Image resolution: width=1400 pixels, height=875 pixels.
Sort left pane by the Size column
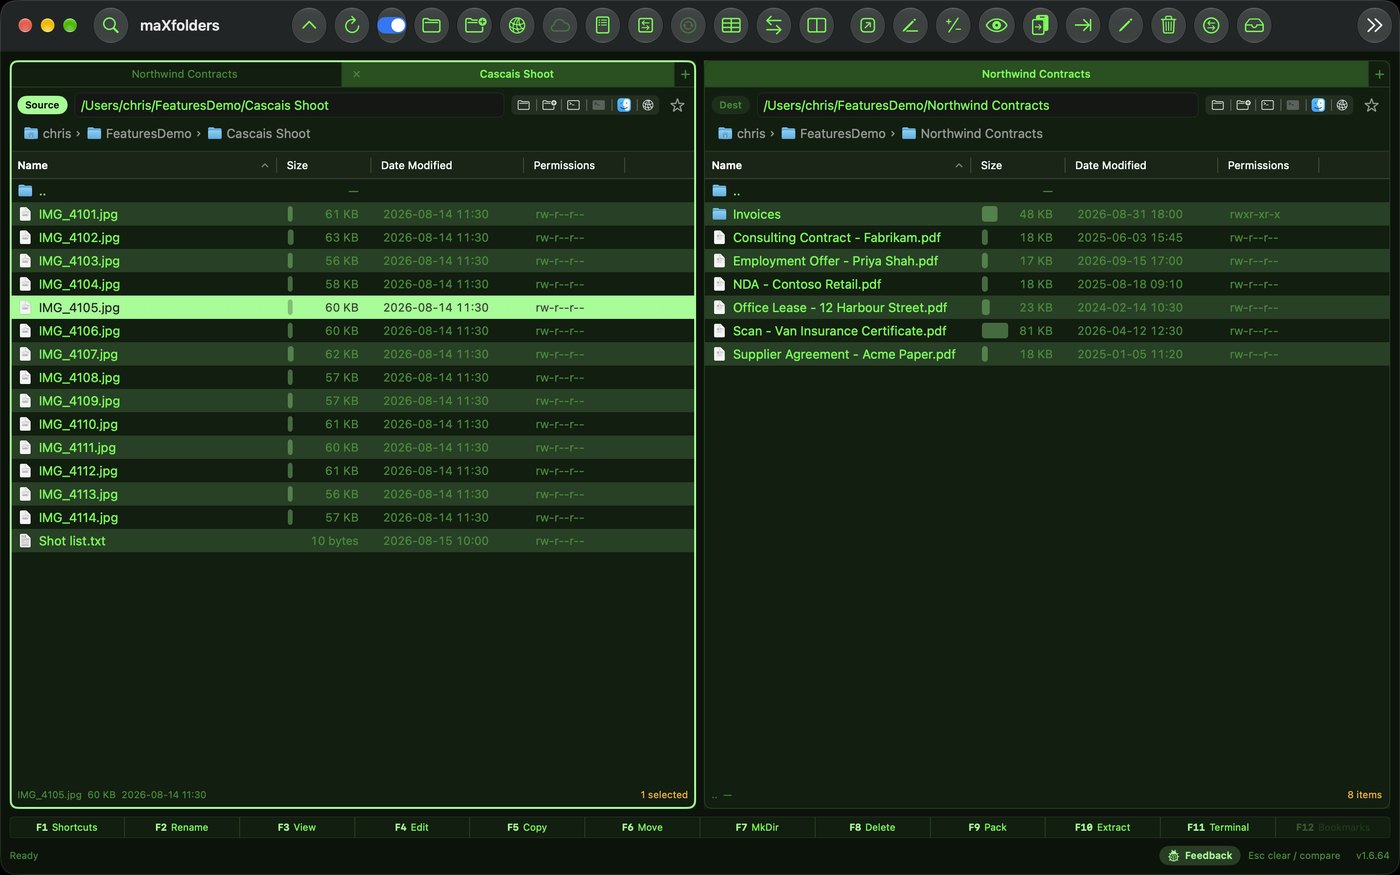(x=323, y=165)
